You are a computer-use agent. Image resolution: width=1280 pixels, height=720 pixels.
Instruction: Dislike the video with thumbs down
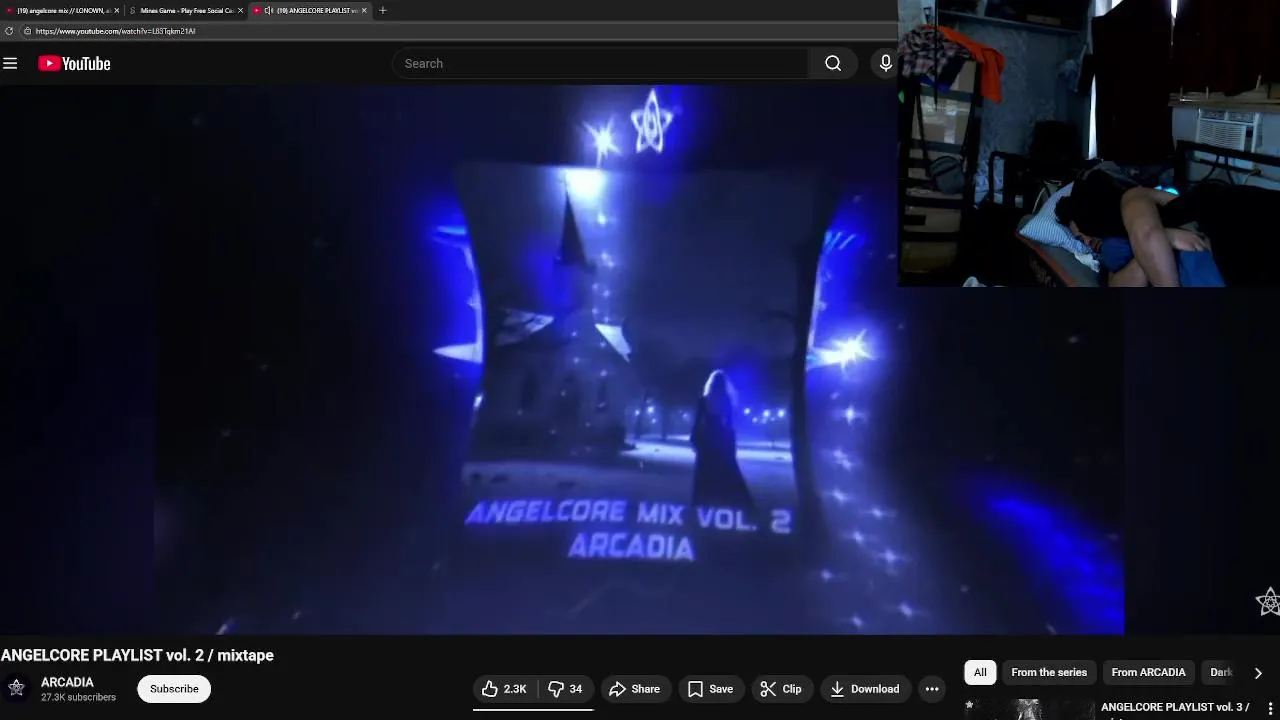(x=565, y=689)
